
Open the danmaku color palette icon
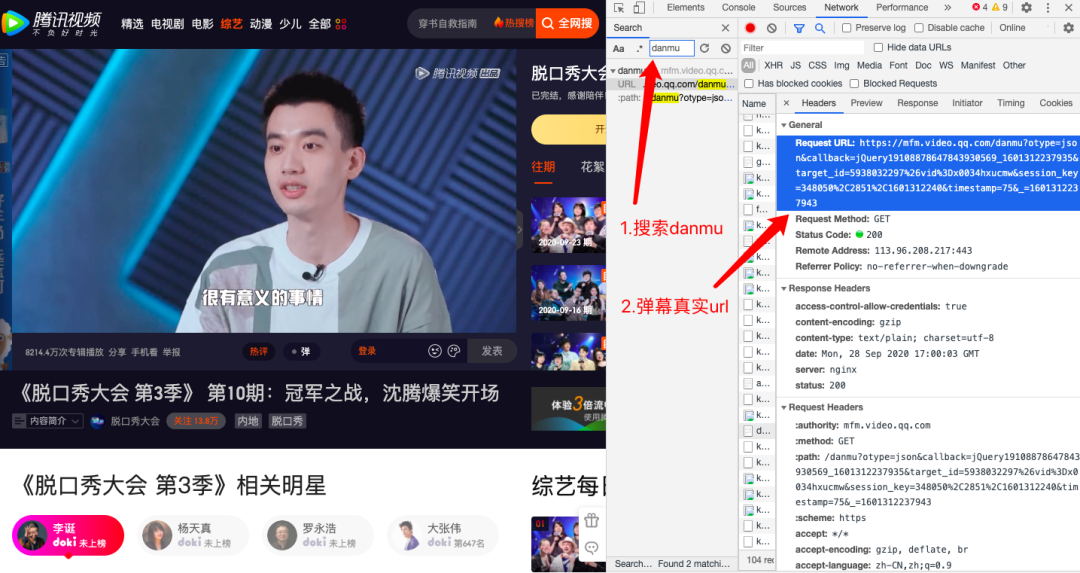(454, 351)
